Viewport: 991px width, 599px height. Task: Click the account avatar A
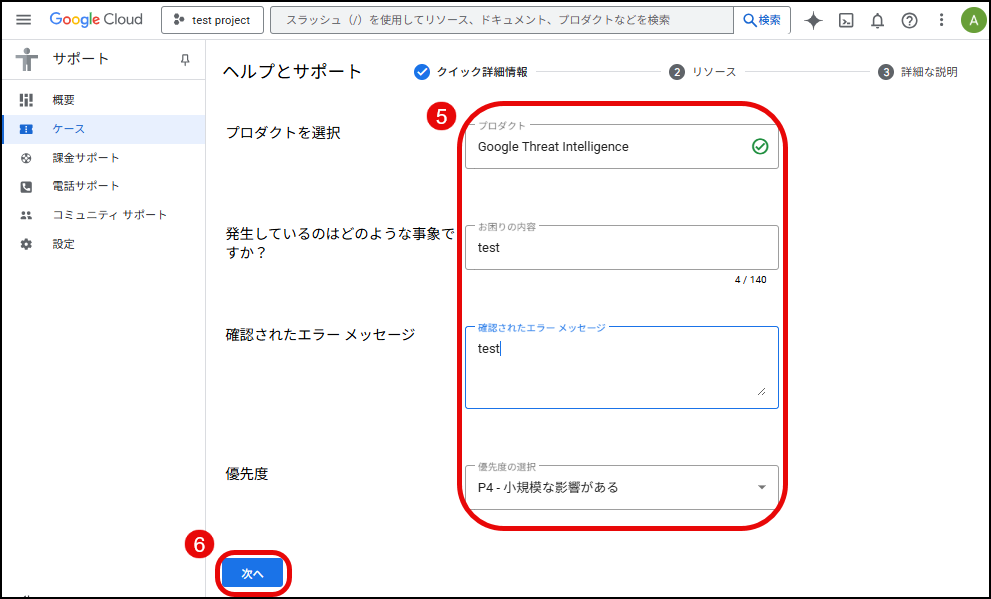coord(972,20)
